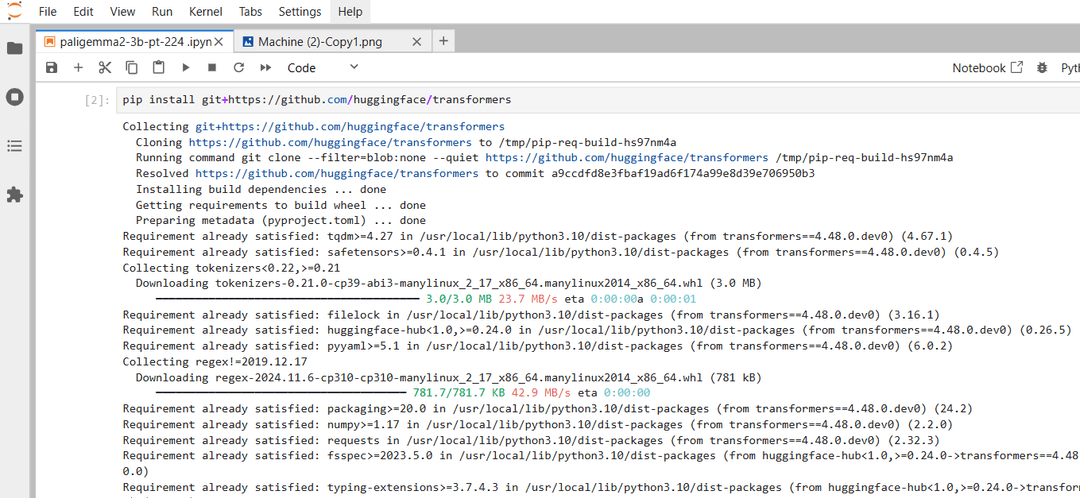Image resolution: width=1080 pixels, height=498 pixels.
Task: Switch to paligemma2-3b-pt-224 notebook tab
Action: [134, 42]
